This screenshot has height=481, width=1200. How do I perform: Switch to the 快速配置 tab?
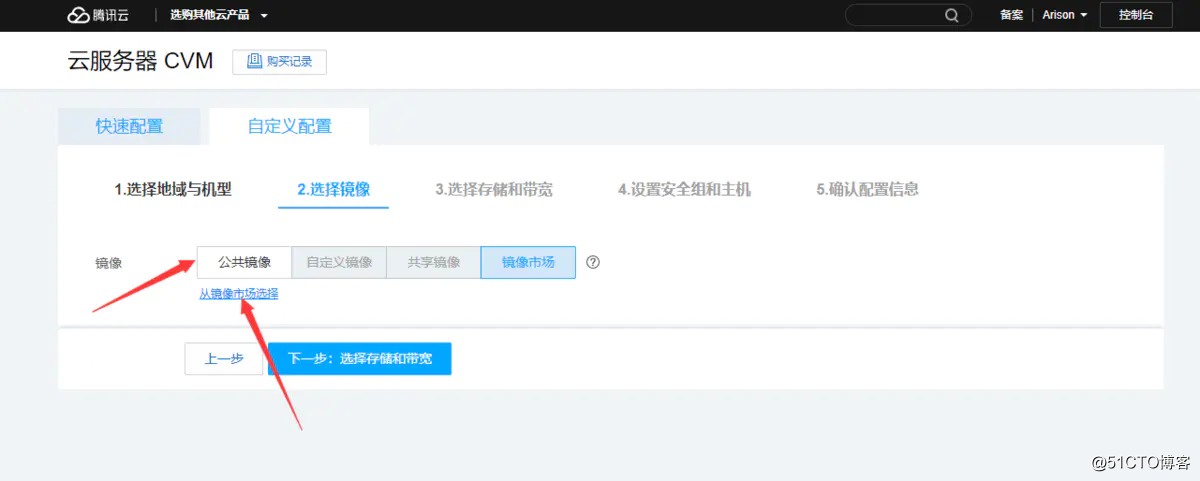point(129,126)
